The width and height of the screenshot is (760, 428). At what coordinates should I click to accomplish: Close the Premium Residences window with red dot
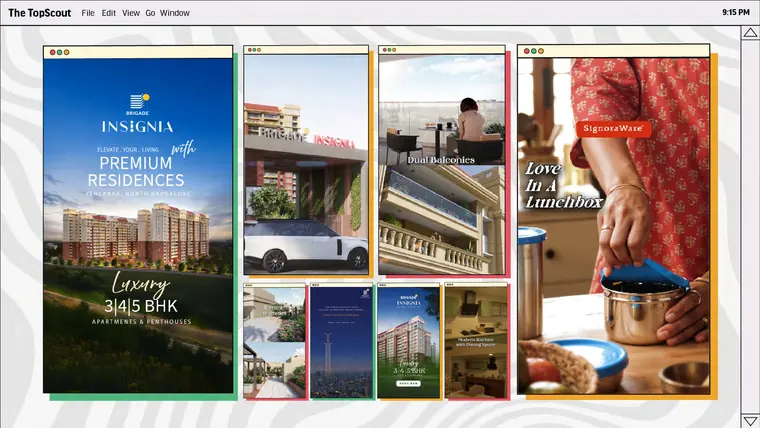pyautogui.click(x=52, y=52)
